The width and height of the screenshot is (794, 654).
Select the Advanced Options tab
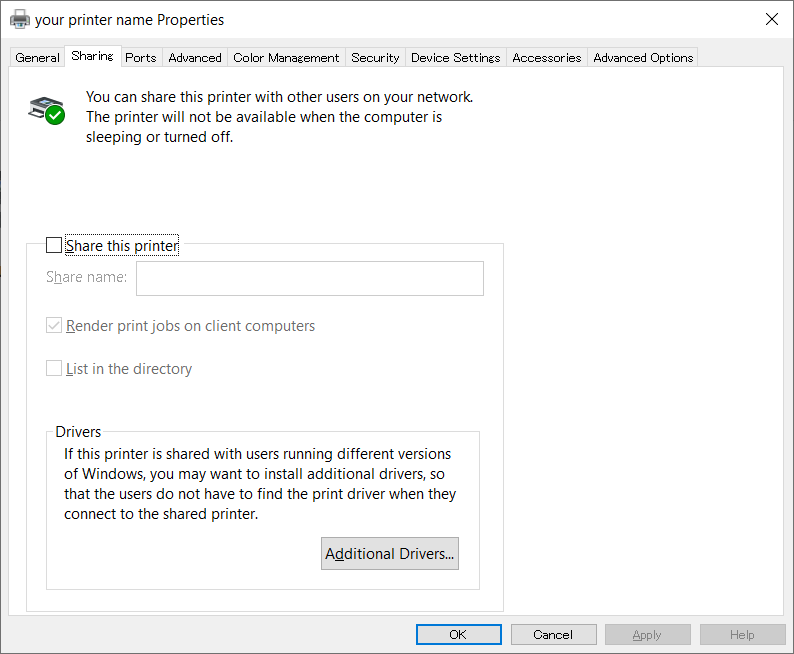coord(643,58)
